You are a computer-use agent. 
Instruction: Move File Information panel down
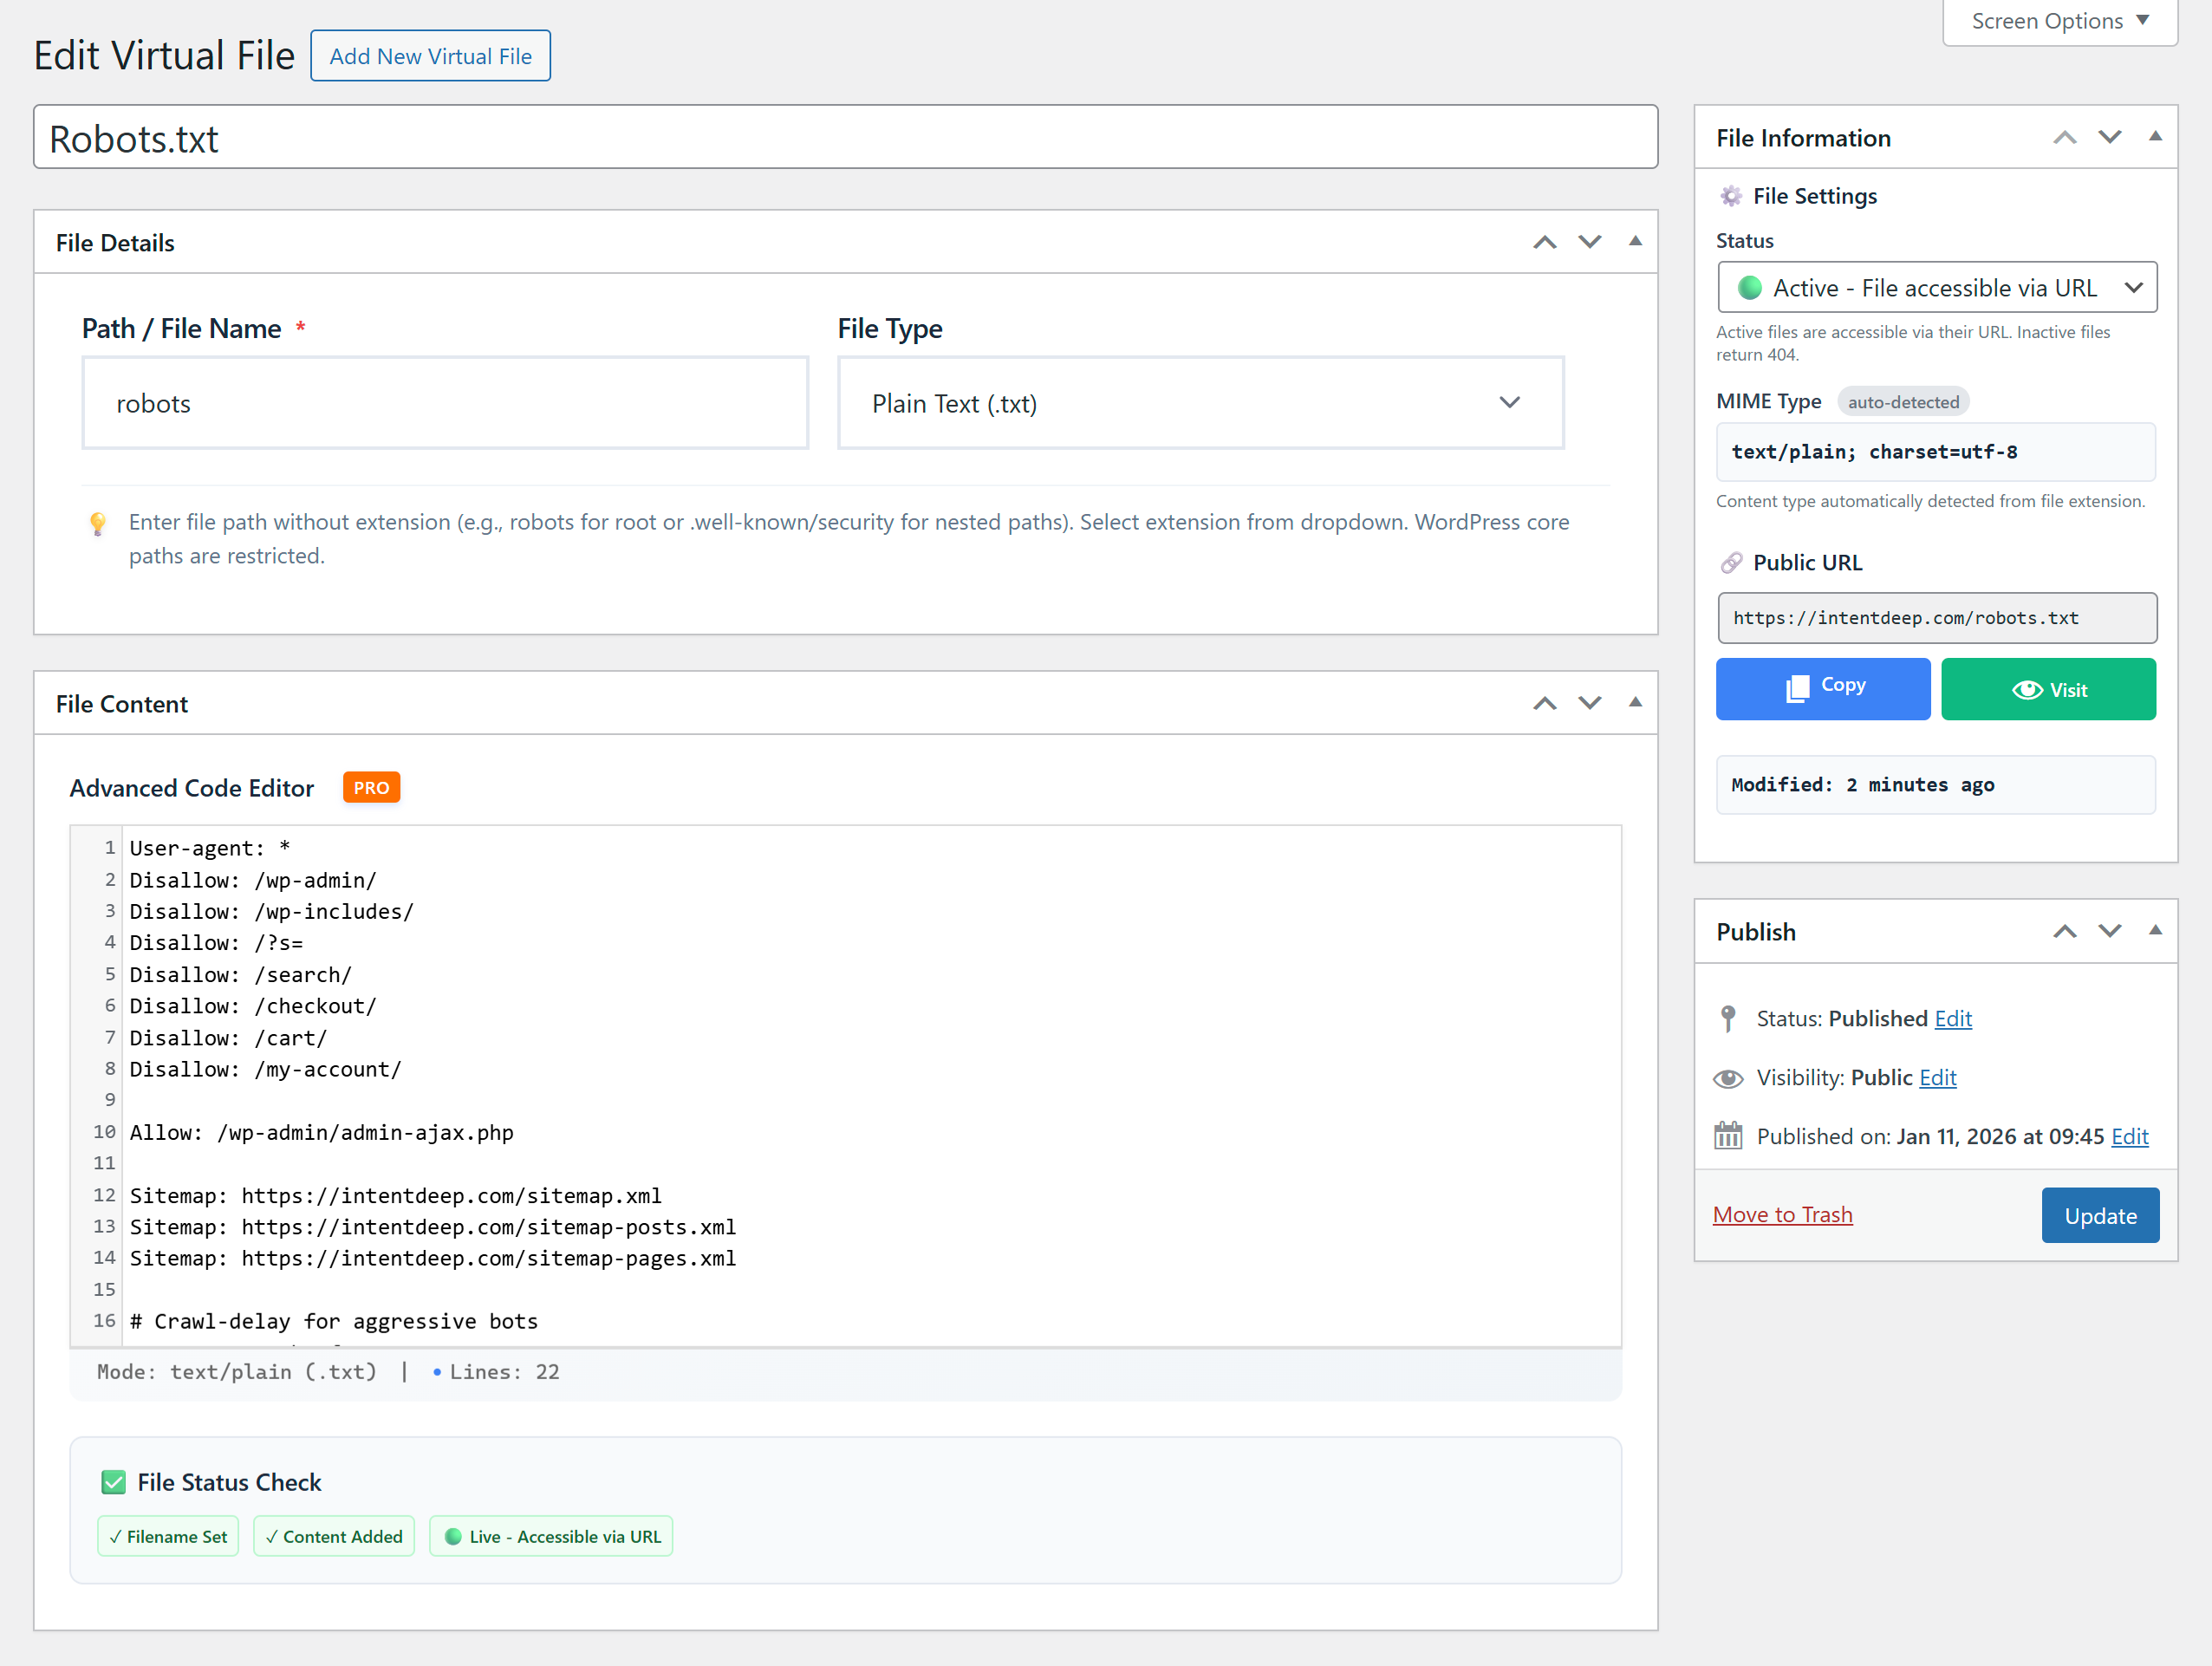tap(2109, 137)
